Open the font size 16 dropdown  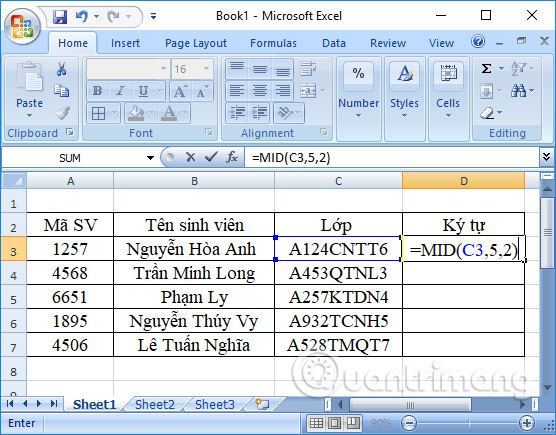pyautogui.click(x=206, y=69)
